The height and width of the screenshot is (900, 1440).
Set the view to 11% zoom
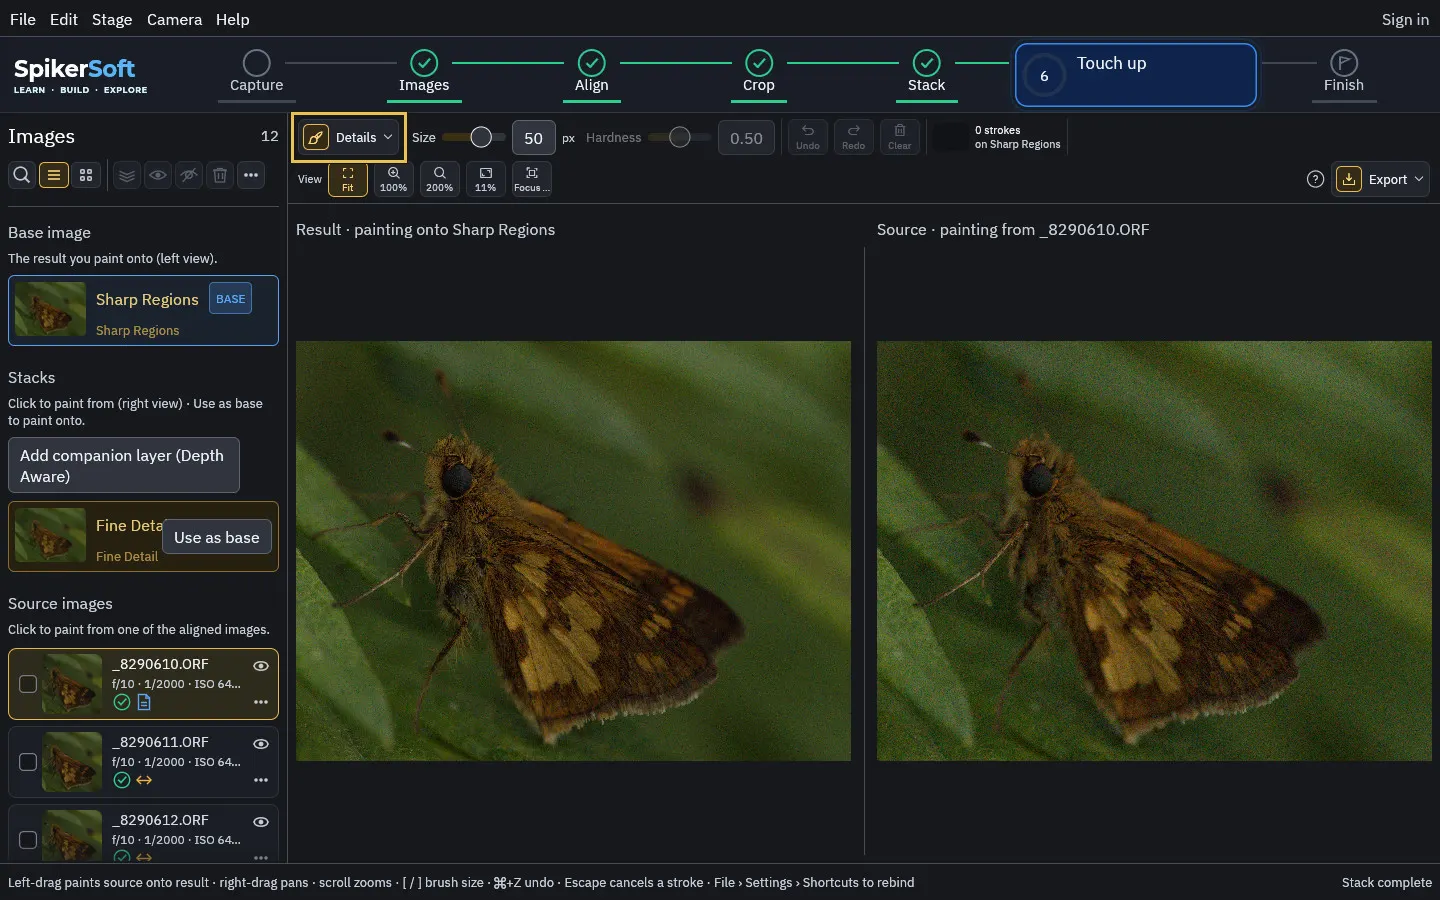tap(486, 179)
